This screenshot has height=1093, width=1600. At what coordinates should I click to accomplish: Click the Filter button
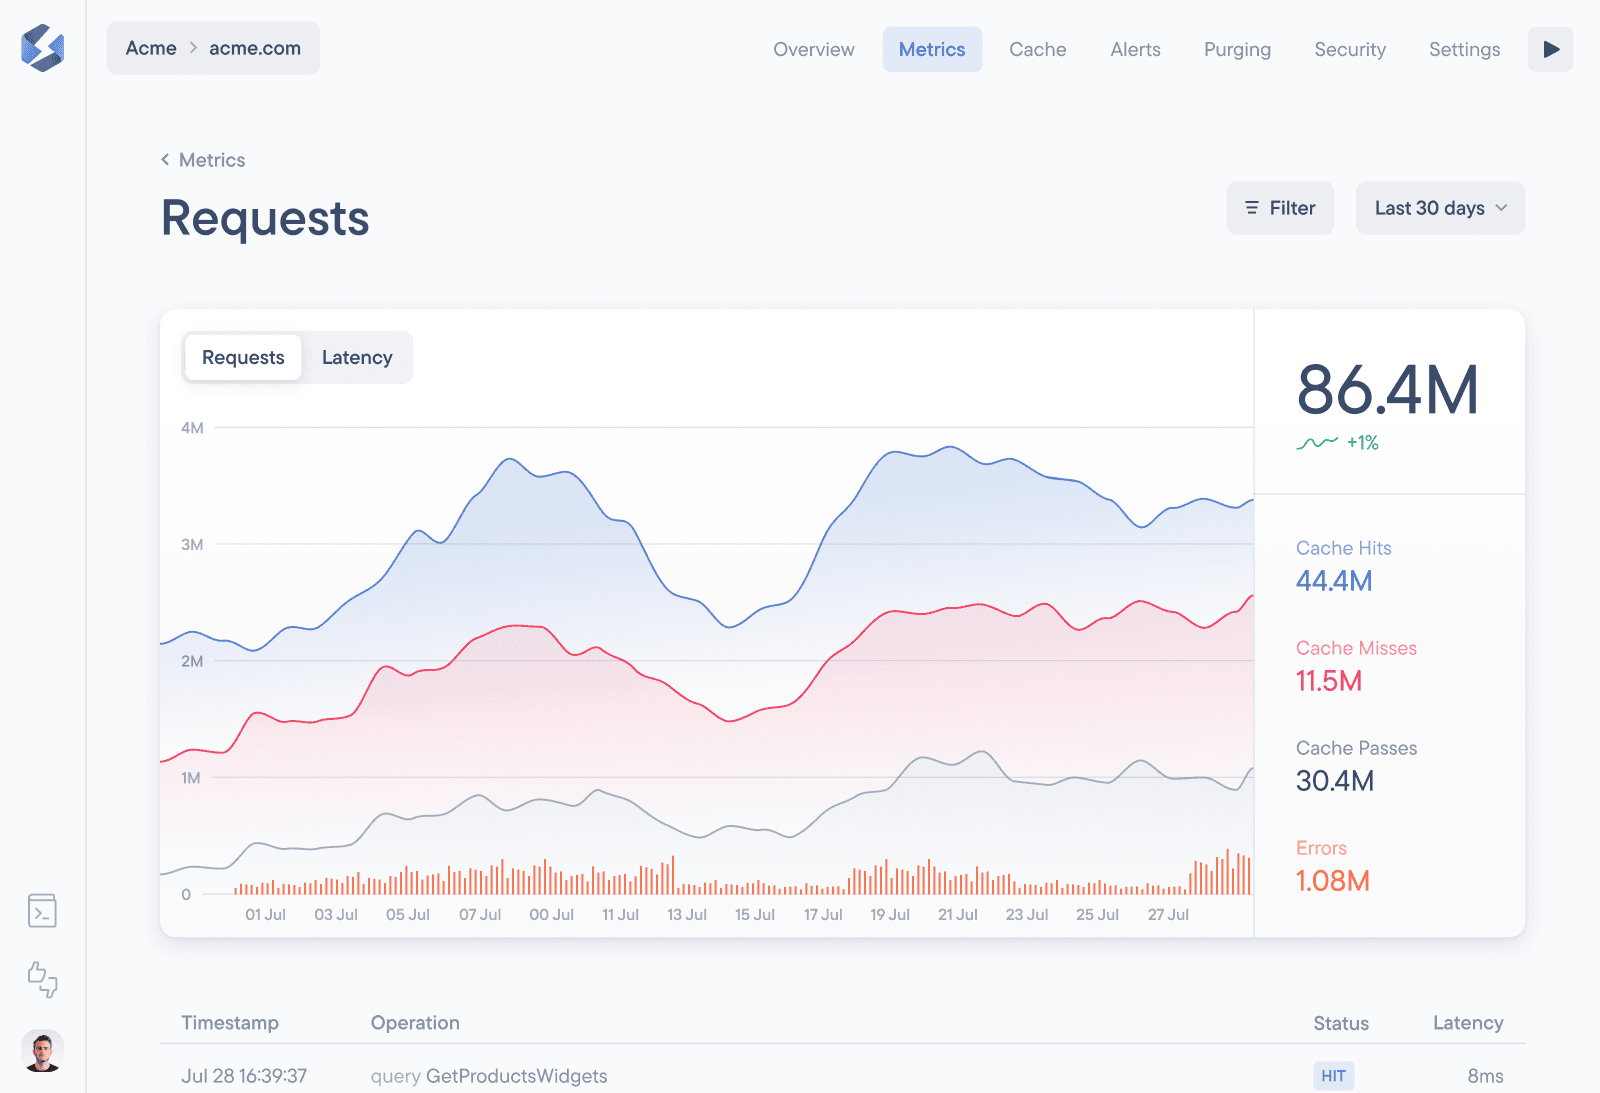click(x=1279, y=208)
